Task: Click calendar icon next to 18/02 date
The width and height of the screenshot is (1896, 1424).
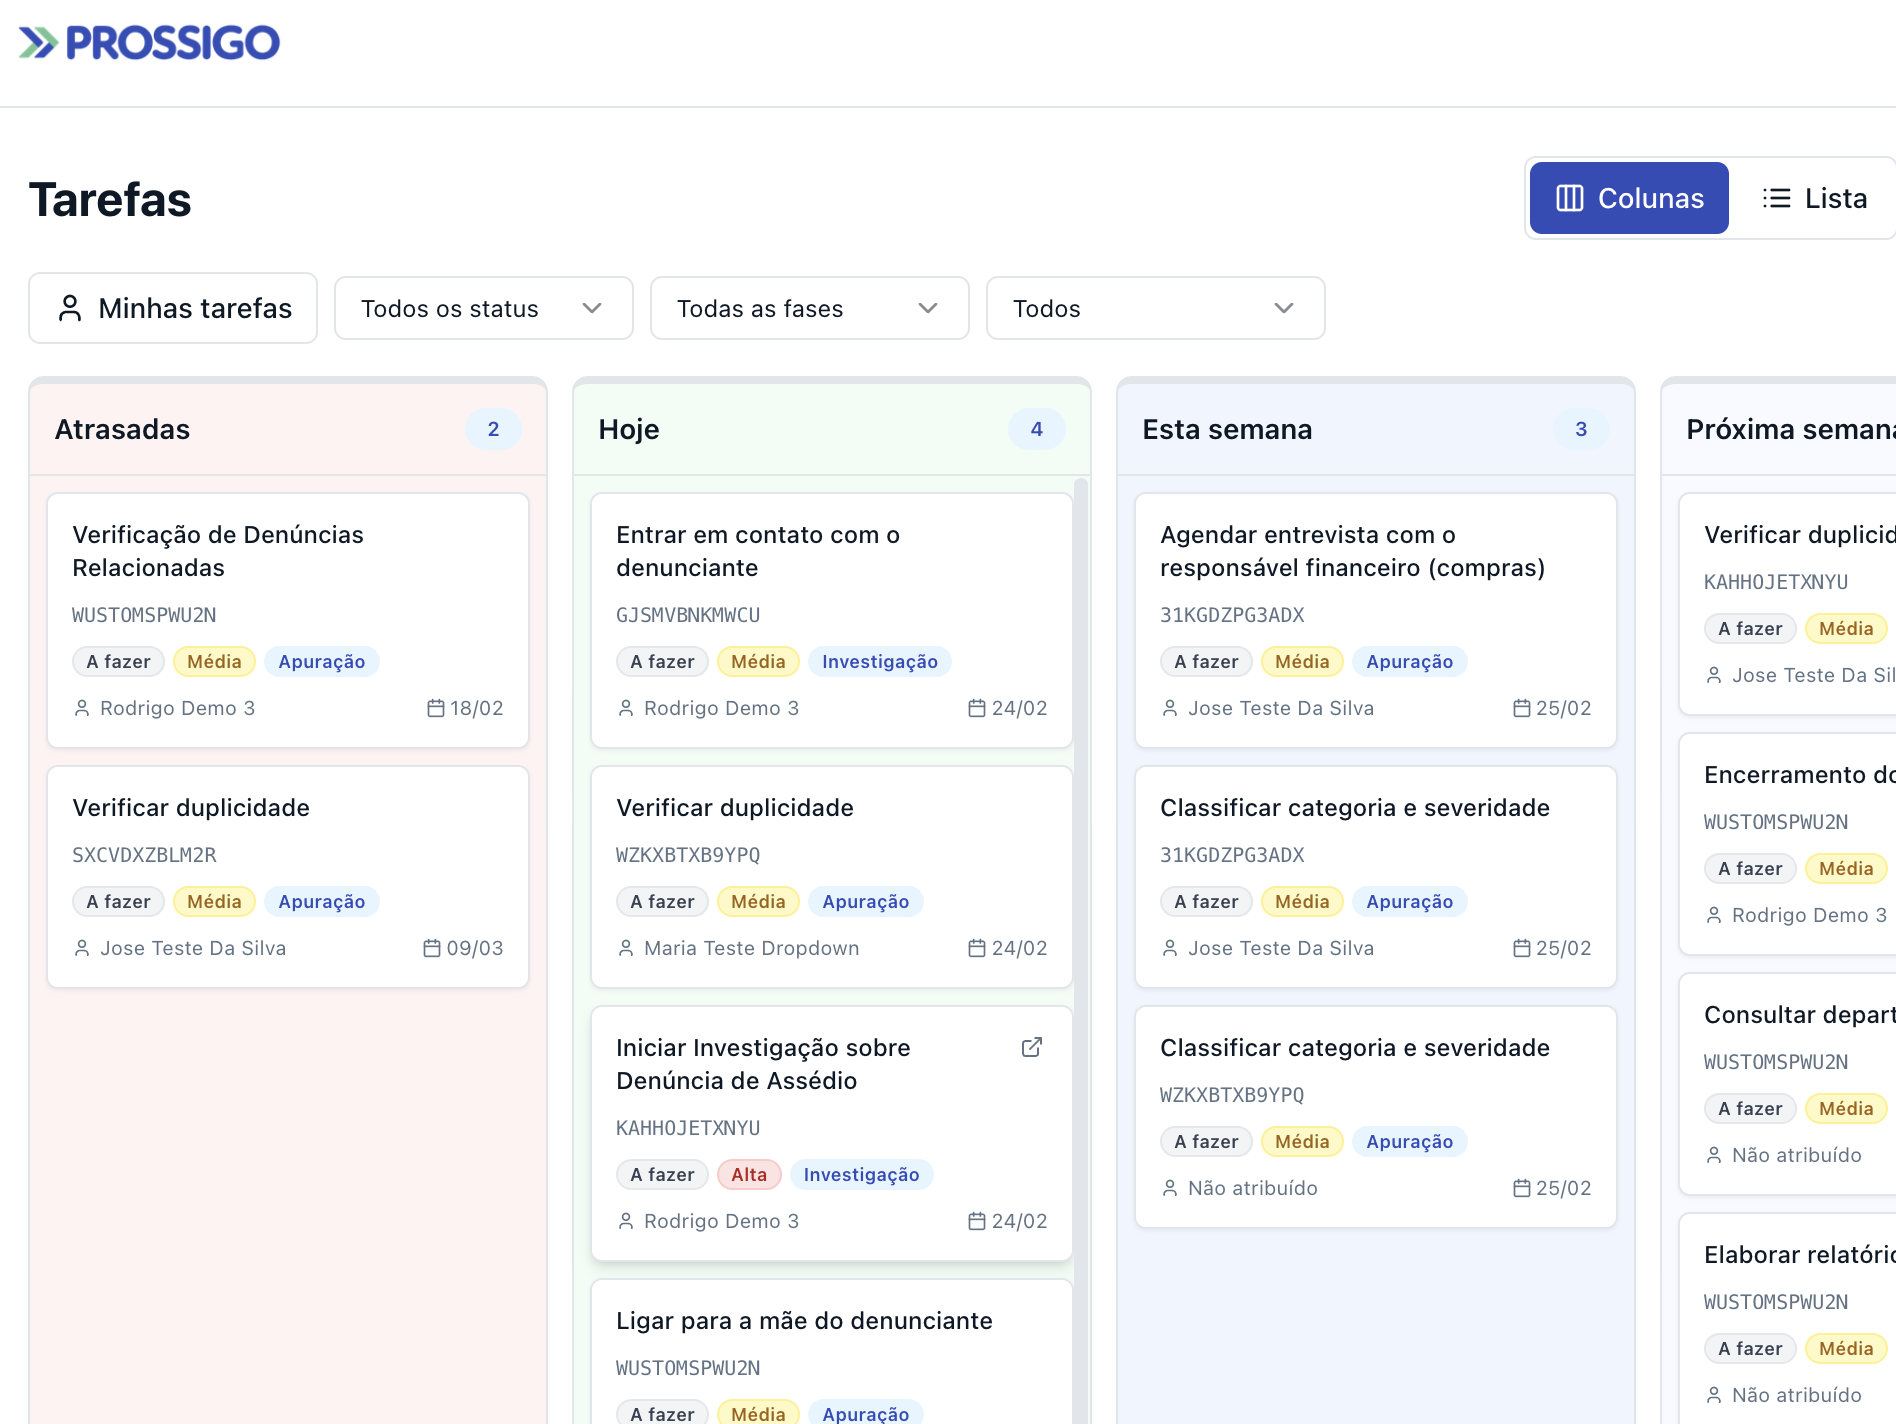Action: (436, 708)
